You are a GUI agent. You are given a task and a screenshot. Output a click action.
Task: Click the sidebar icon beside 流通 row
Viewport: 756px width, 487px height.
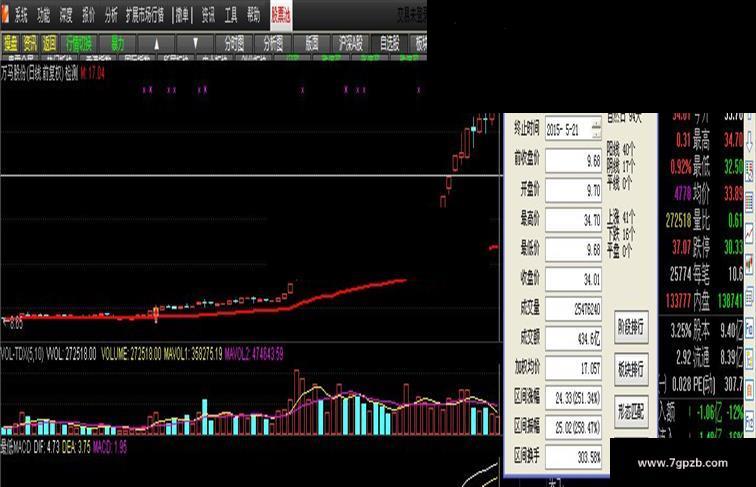750,358
